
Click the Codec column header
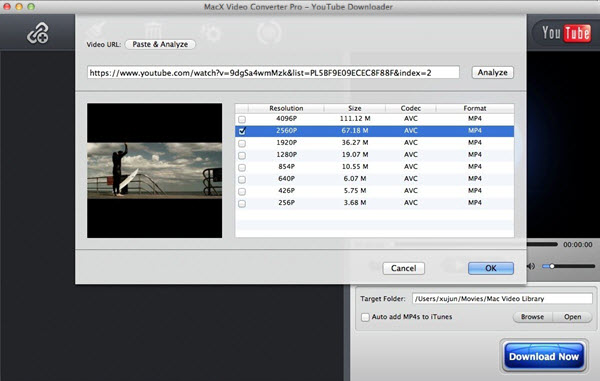click(x=411, y=108)
